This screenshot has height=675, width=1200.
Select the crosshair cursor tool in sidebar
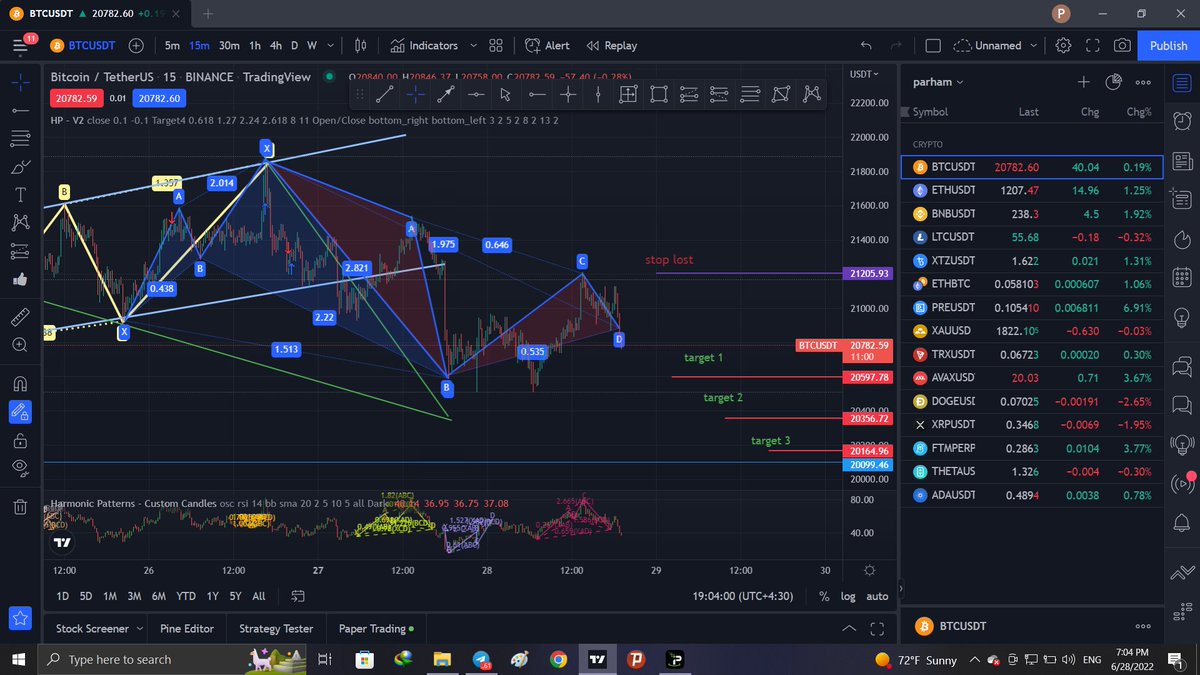(20, 84)
